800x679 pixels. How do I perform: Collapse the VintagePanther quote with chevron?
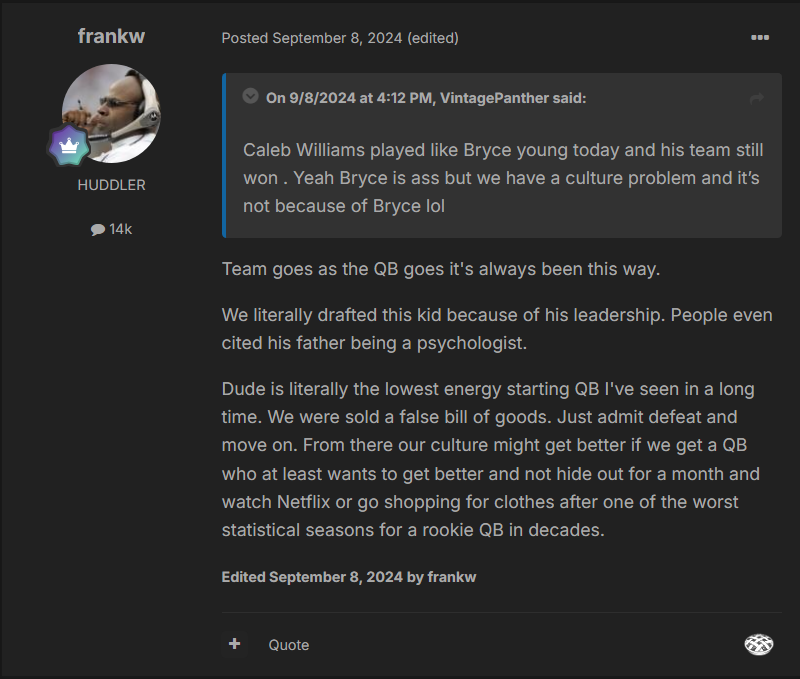(x=250, y=97)
